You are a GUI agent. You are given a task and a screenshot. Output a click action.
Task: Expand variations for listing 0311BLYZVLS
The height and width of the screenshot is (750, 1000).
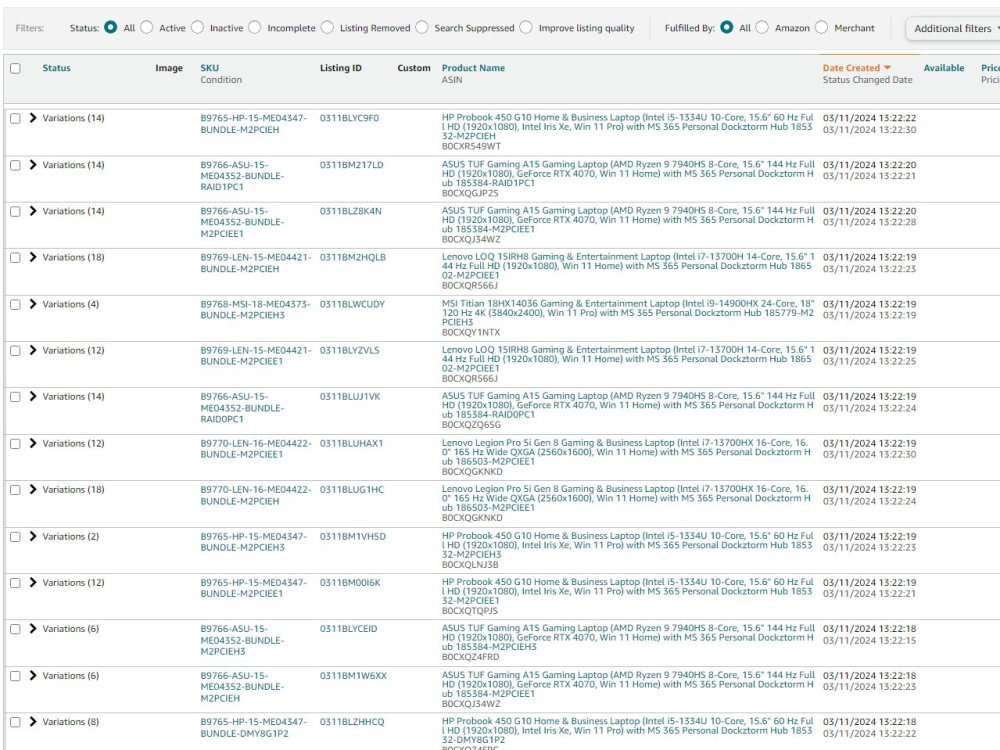tap(33, 351)
